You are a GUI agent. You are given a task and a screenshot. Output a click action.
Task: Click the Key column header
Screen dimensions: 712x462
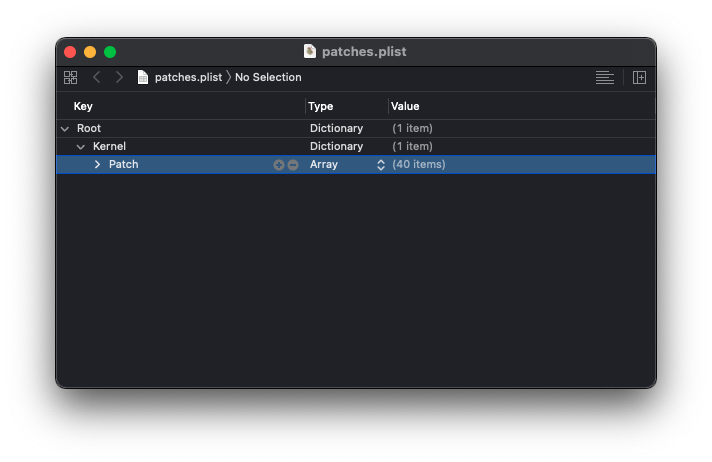84,106
